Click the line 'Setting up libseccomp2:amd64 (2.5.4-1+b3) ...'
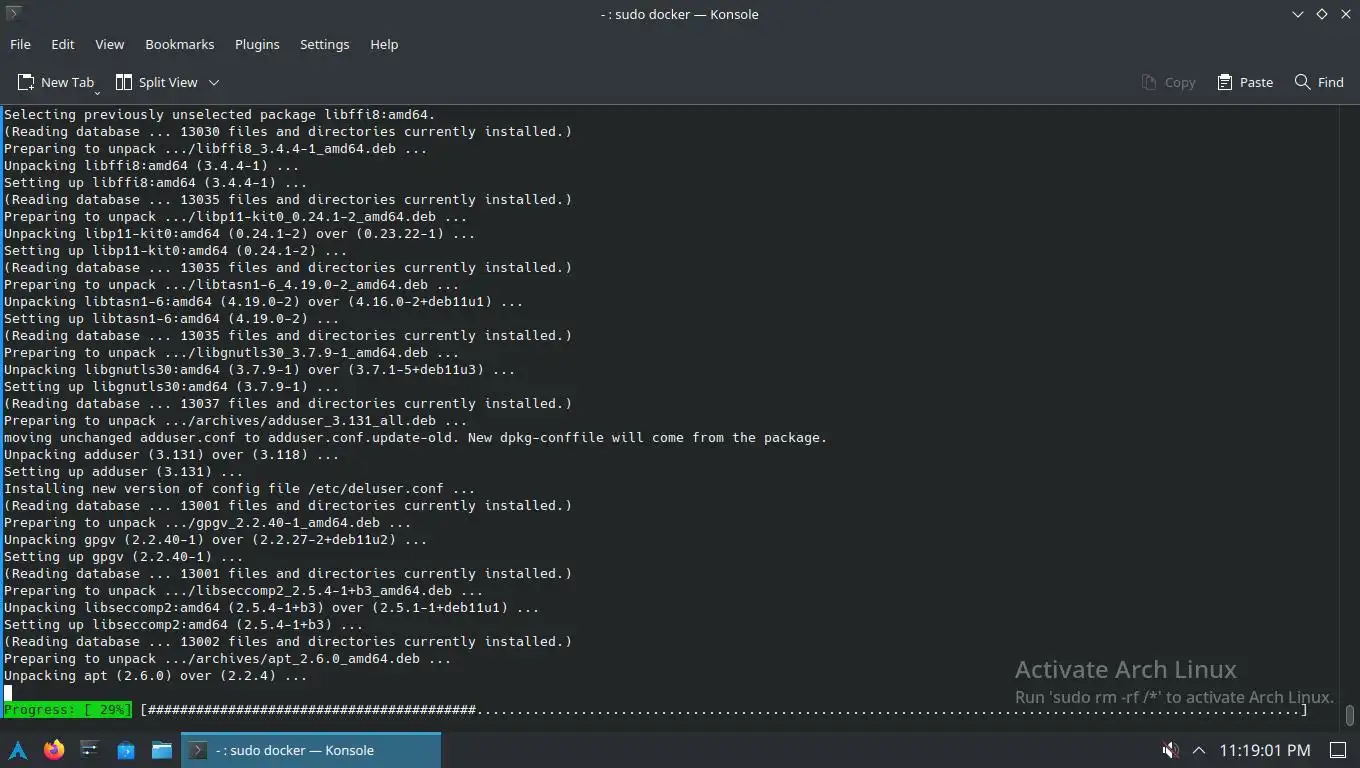Viewport: 1360px width, 768px height. (184, 624)
